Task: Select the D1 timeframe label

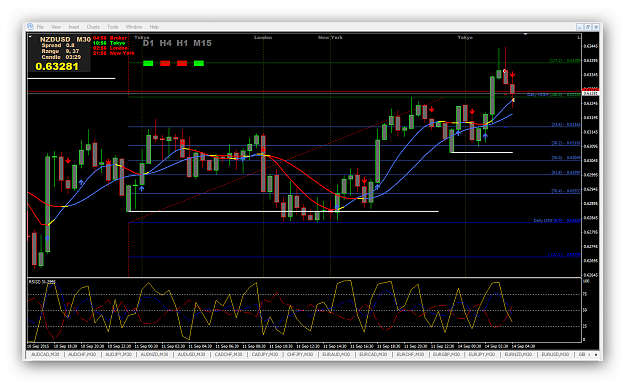Action: point(148,43)
